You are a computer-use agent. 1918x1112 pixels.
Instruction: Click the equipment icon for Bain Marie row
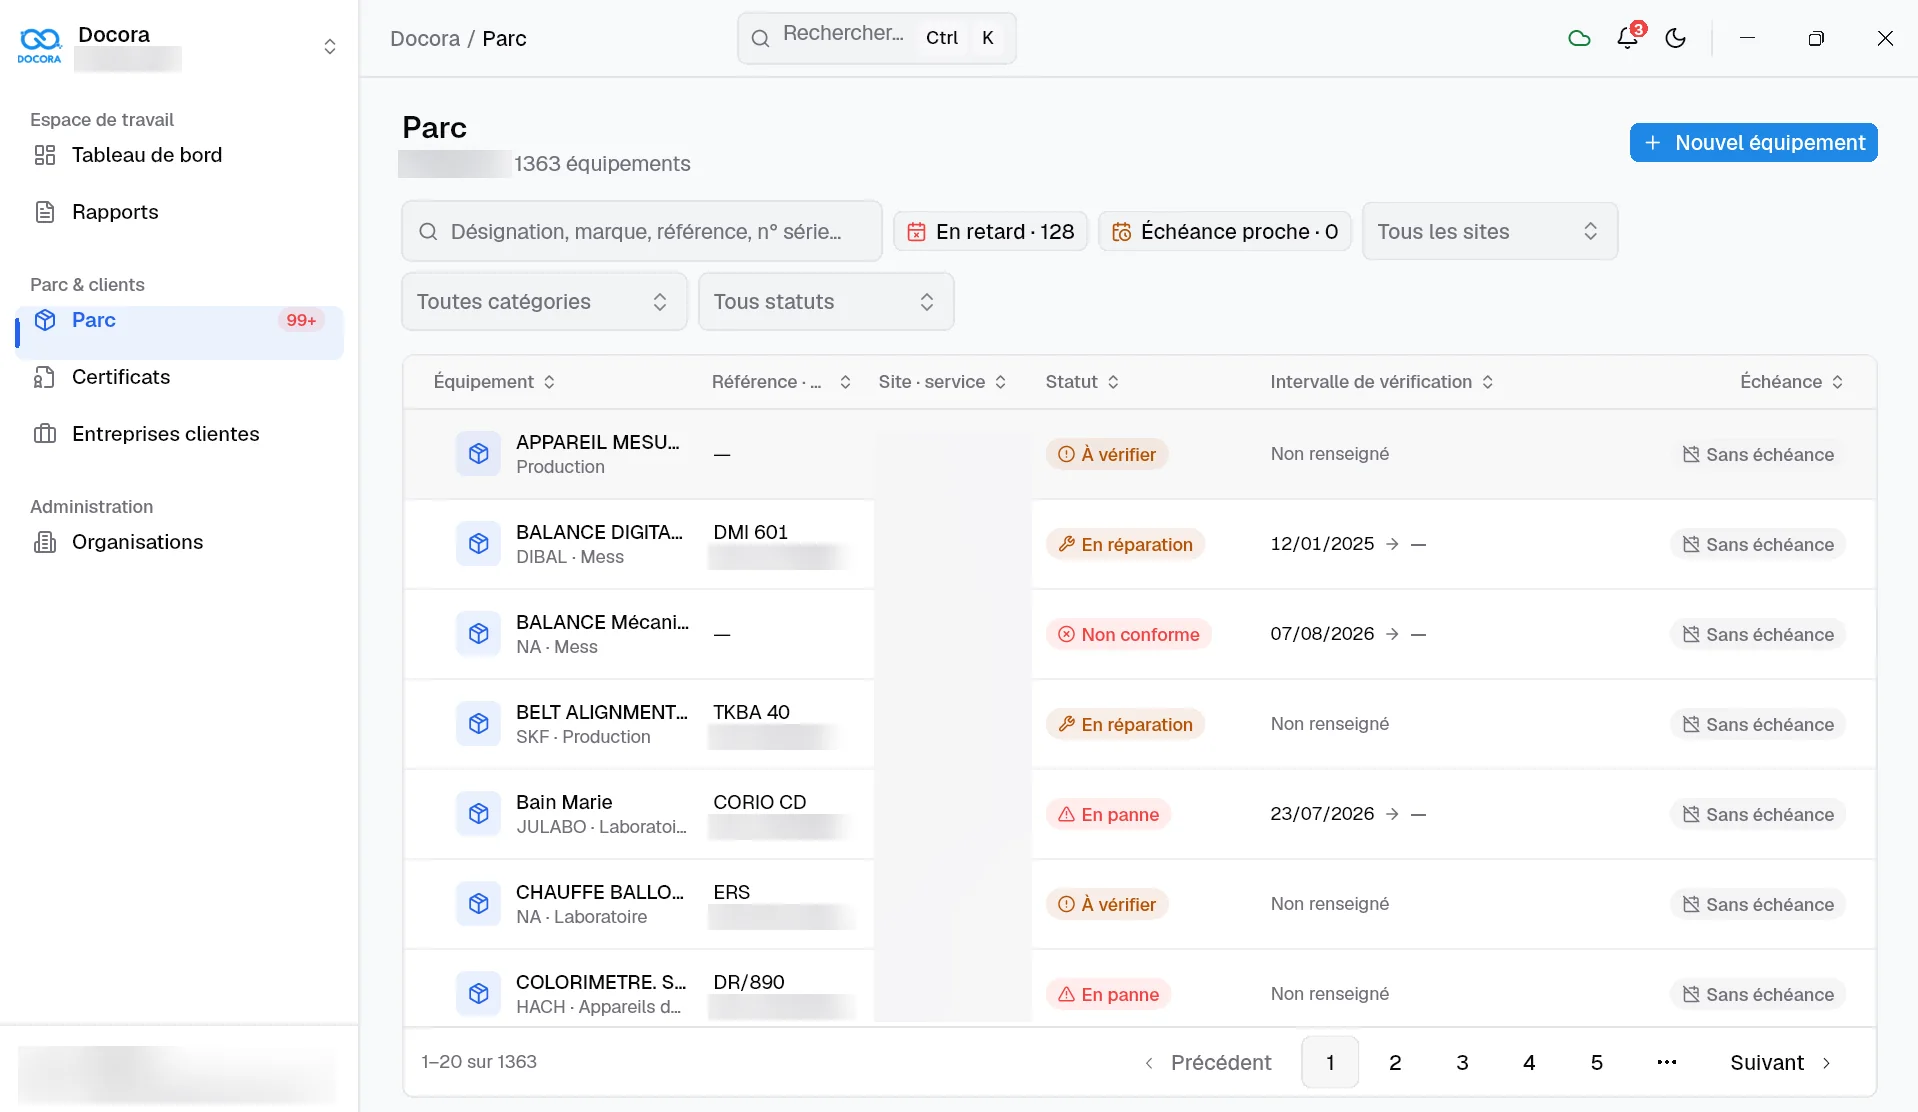click(x=478, y=814)
